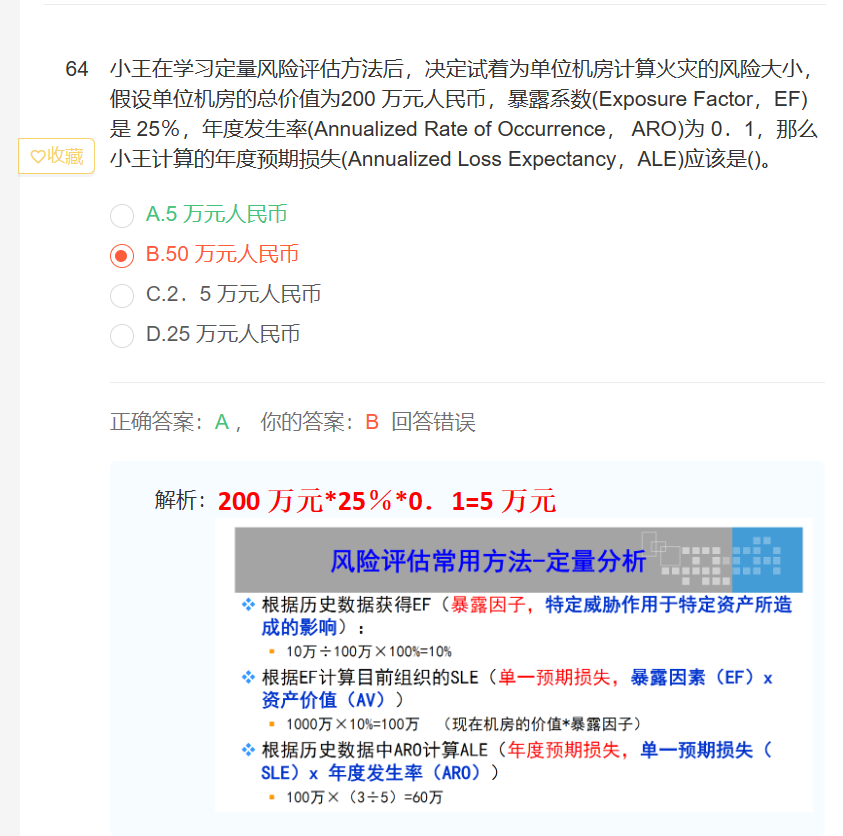The image size is (843, 836).
Task: Pick radio button for option D
Action: click(x=122, y=335)
